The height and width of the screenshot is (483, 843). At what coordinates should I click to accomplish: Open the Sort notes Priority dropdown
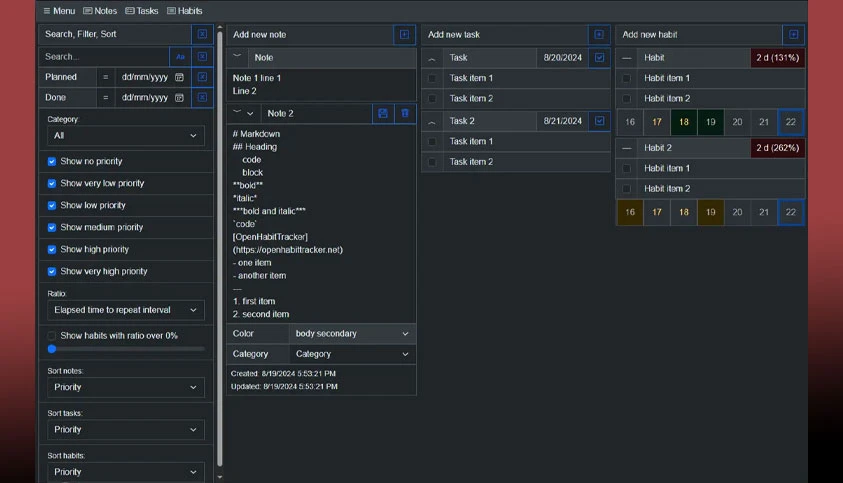126,387
